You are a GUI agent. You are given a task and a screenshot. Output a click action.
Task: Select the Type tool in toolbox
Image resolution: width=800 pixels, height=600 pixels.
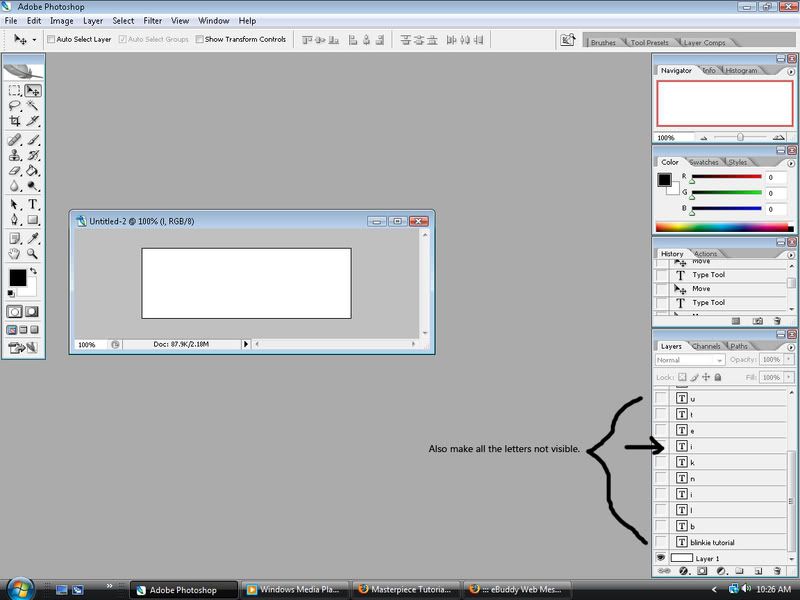point(33,204)
